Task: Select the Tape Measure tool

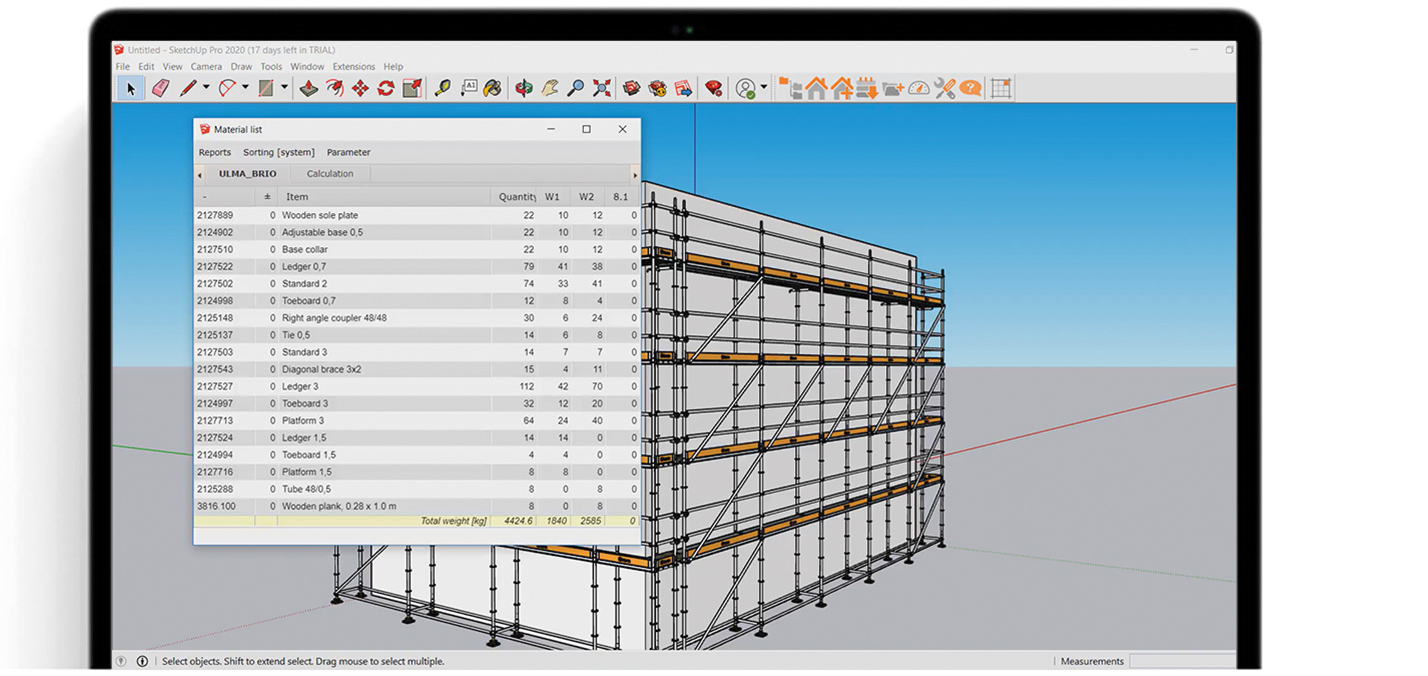Action: (x=442, y=89)
